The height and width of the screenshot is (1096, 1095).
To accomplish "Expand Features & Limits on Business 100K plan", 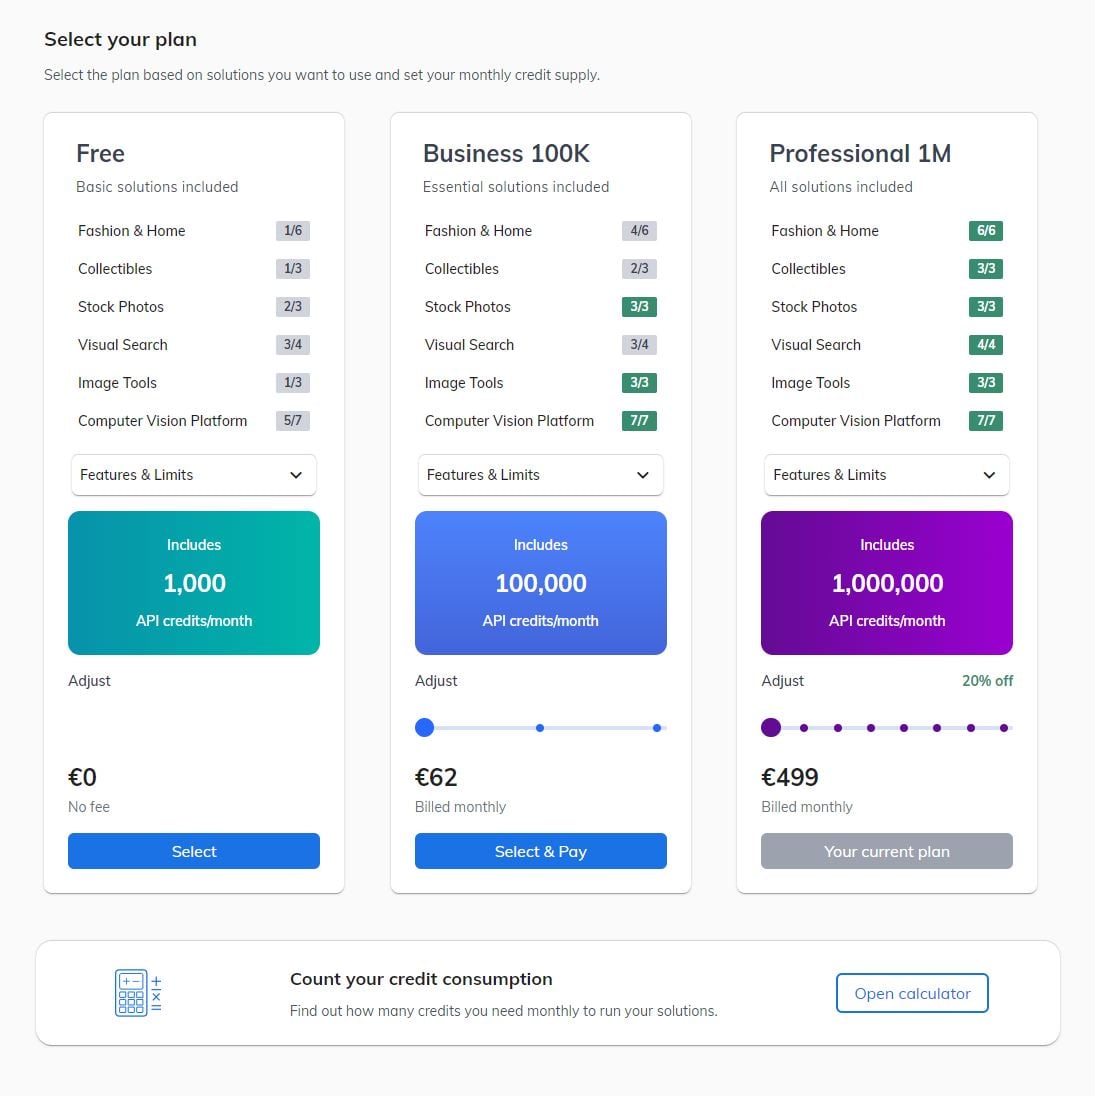I will click(x=540, y=475).
